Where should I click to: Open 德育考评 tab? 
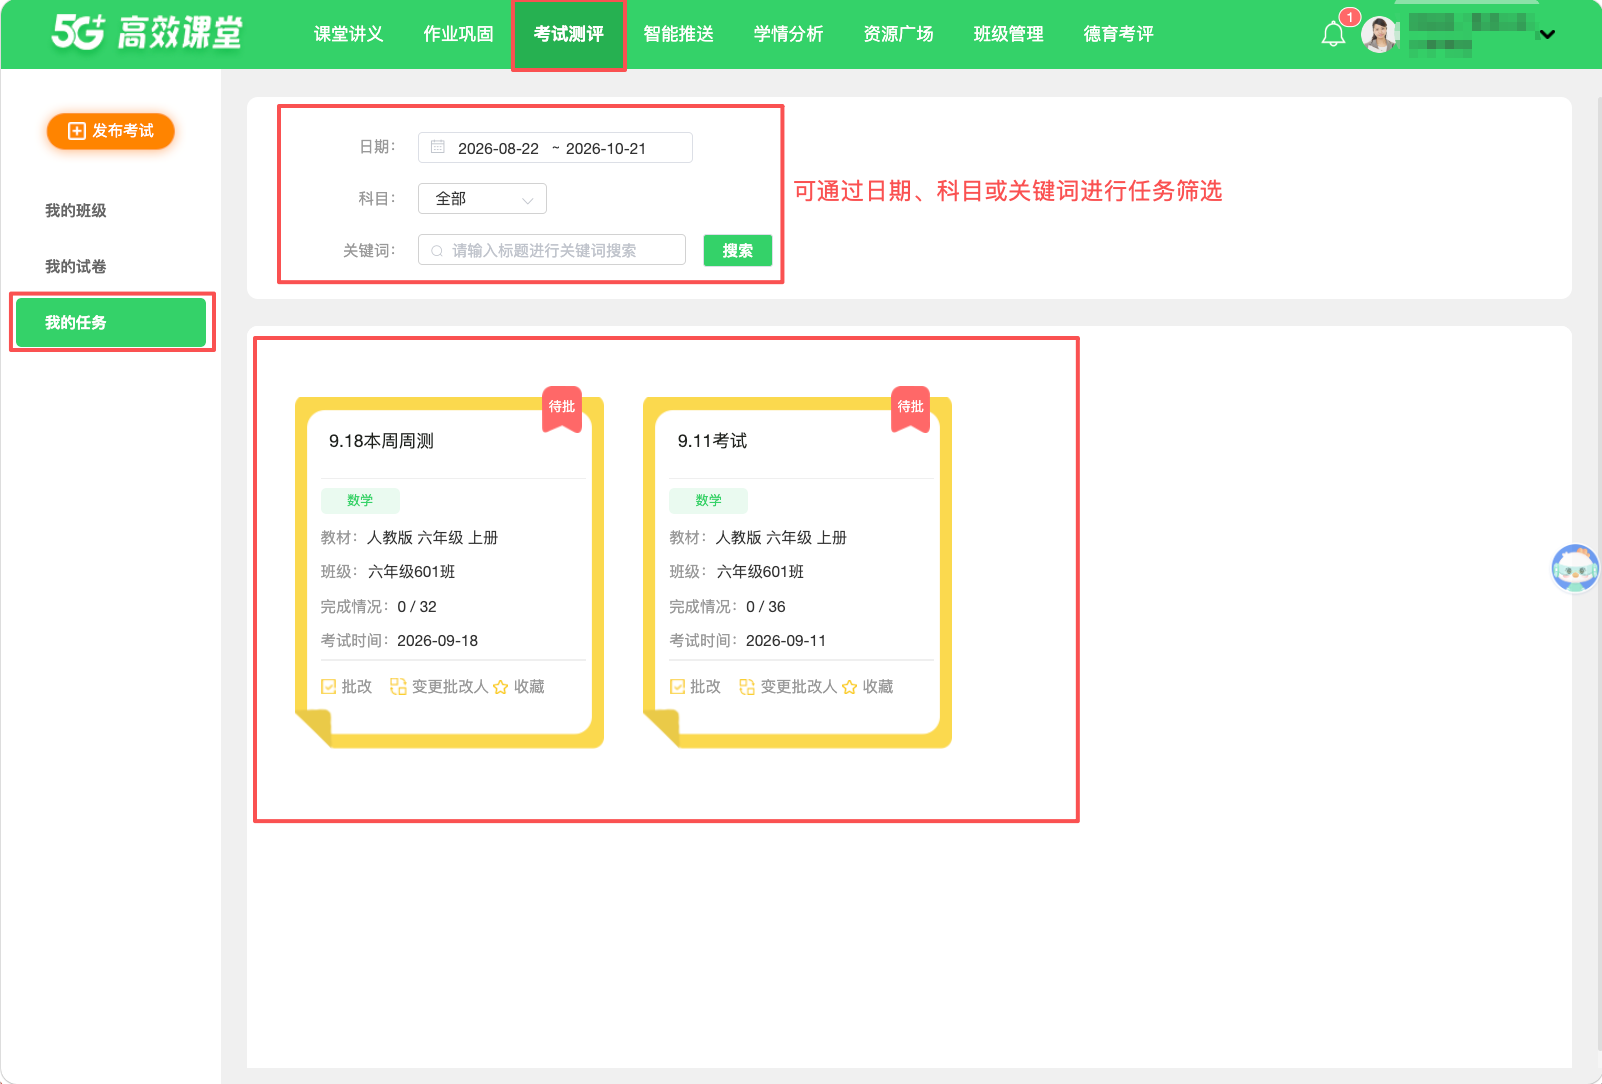tap(1119, 34)
